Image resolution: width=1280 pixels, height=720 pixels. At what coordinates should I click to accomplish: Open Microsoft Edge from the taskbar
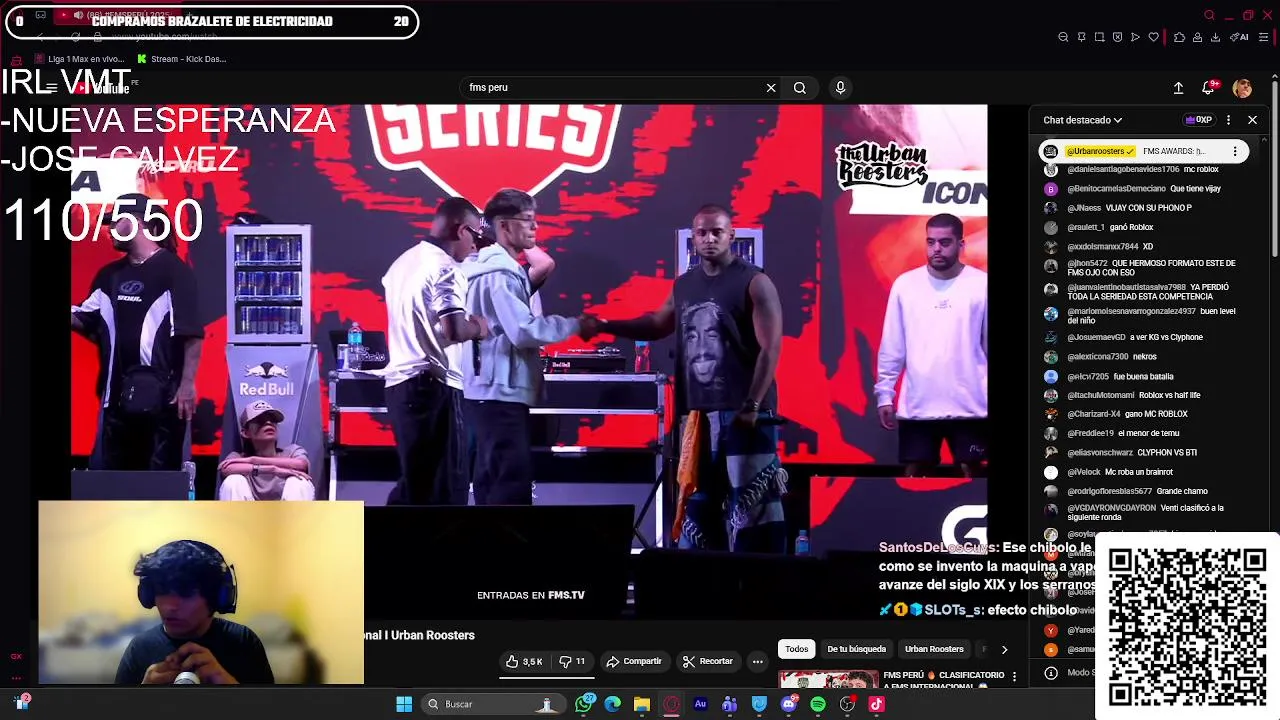613,704
